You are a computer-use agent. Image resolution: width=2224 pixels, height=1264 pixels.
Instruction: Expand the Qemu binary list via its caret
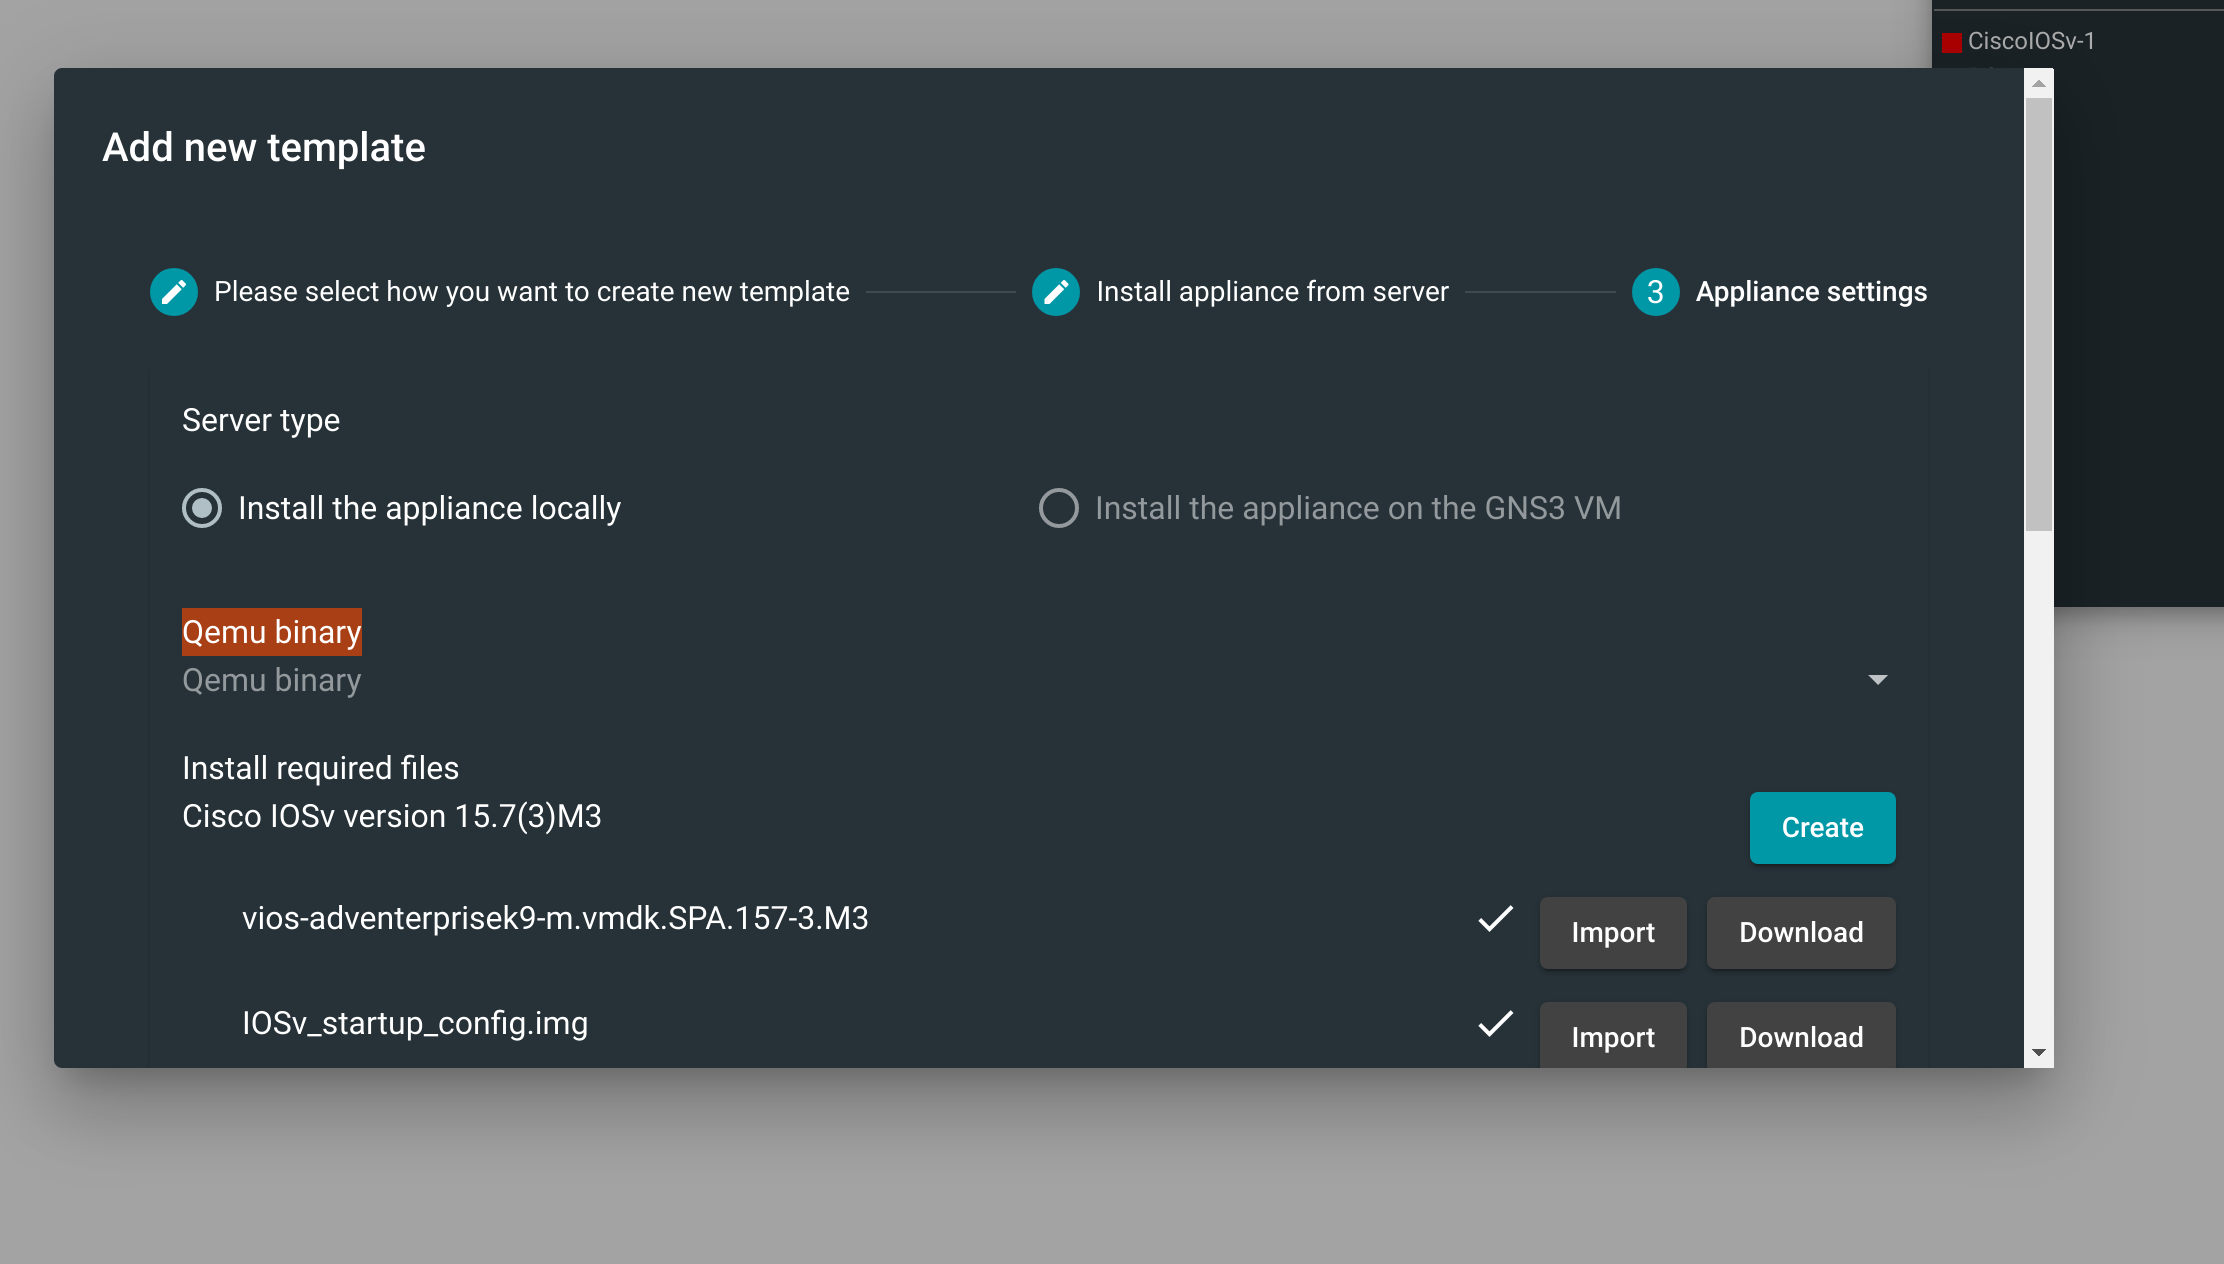[1879, 680]
